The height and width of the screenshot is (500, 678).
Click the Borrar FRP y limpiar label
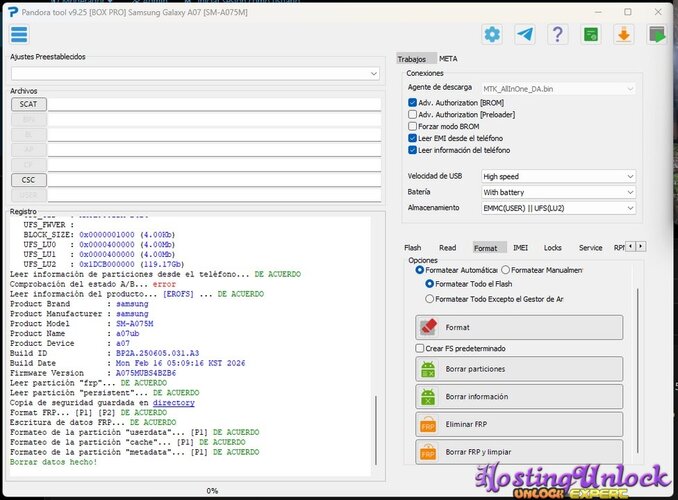click(478, 452)
